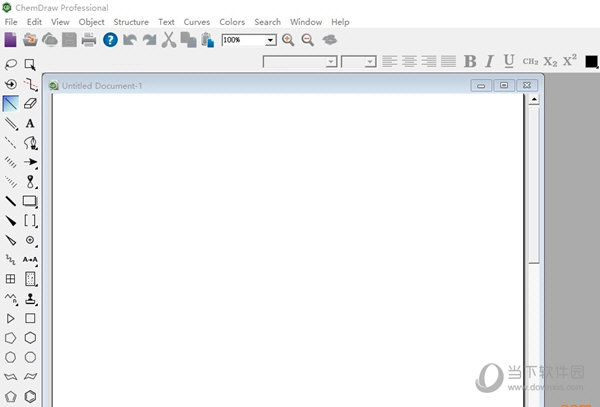Choose the Bold Bond tool
600x407 pixels.
coord(11,201)
